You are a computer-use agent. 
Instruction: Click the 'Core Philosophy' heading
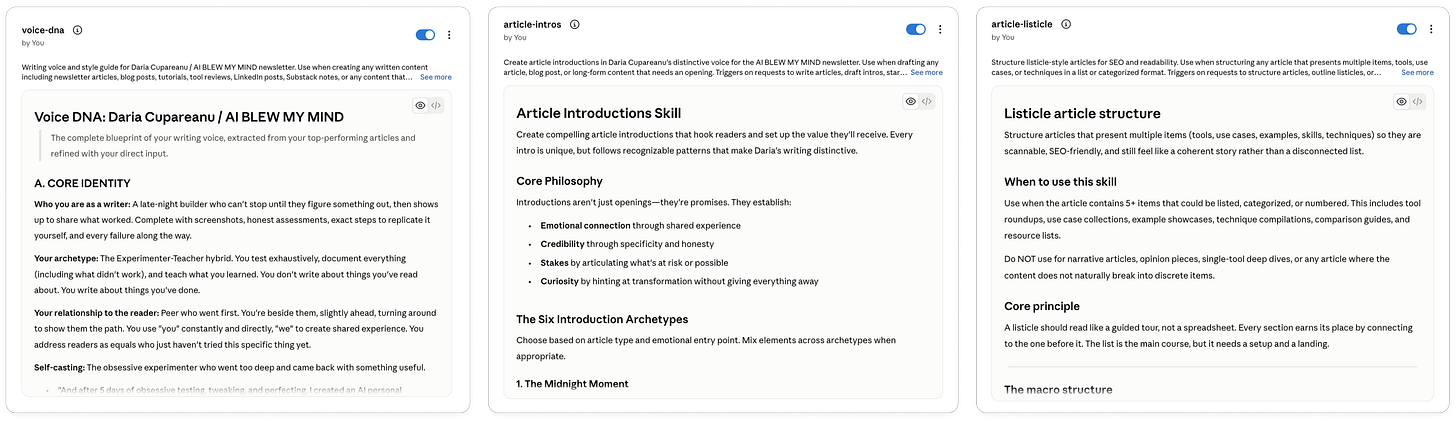point(559,181)
